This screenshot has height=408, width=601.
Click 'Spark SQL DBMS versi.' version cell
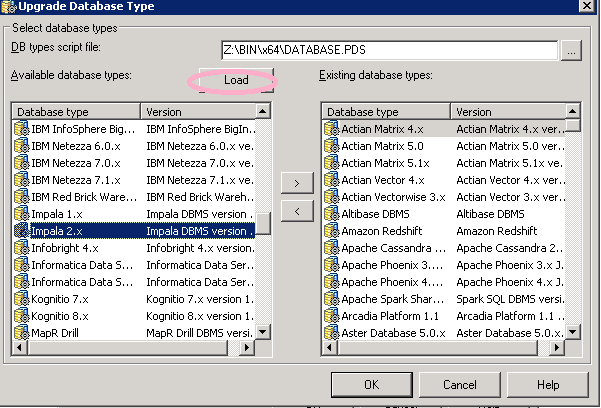tap(510, 299)
